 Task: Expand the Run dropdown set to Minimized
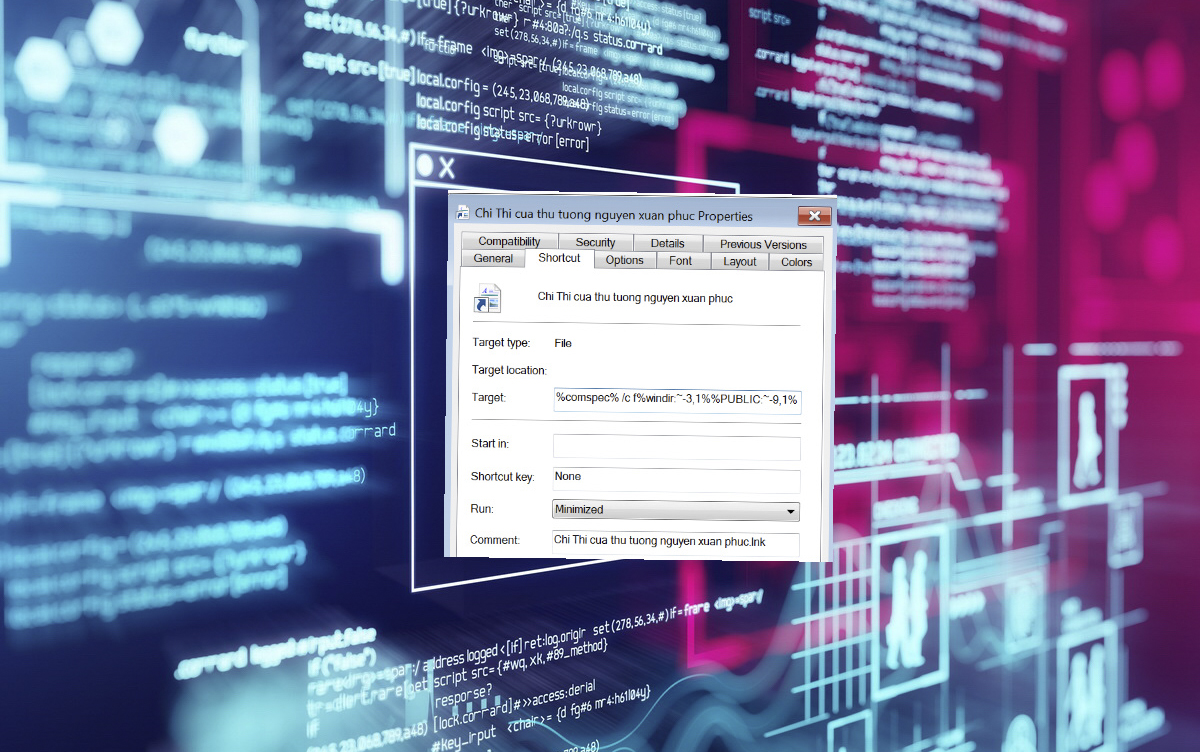point(676,510)
